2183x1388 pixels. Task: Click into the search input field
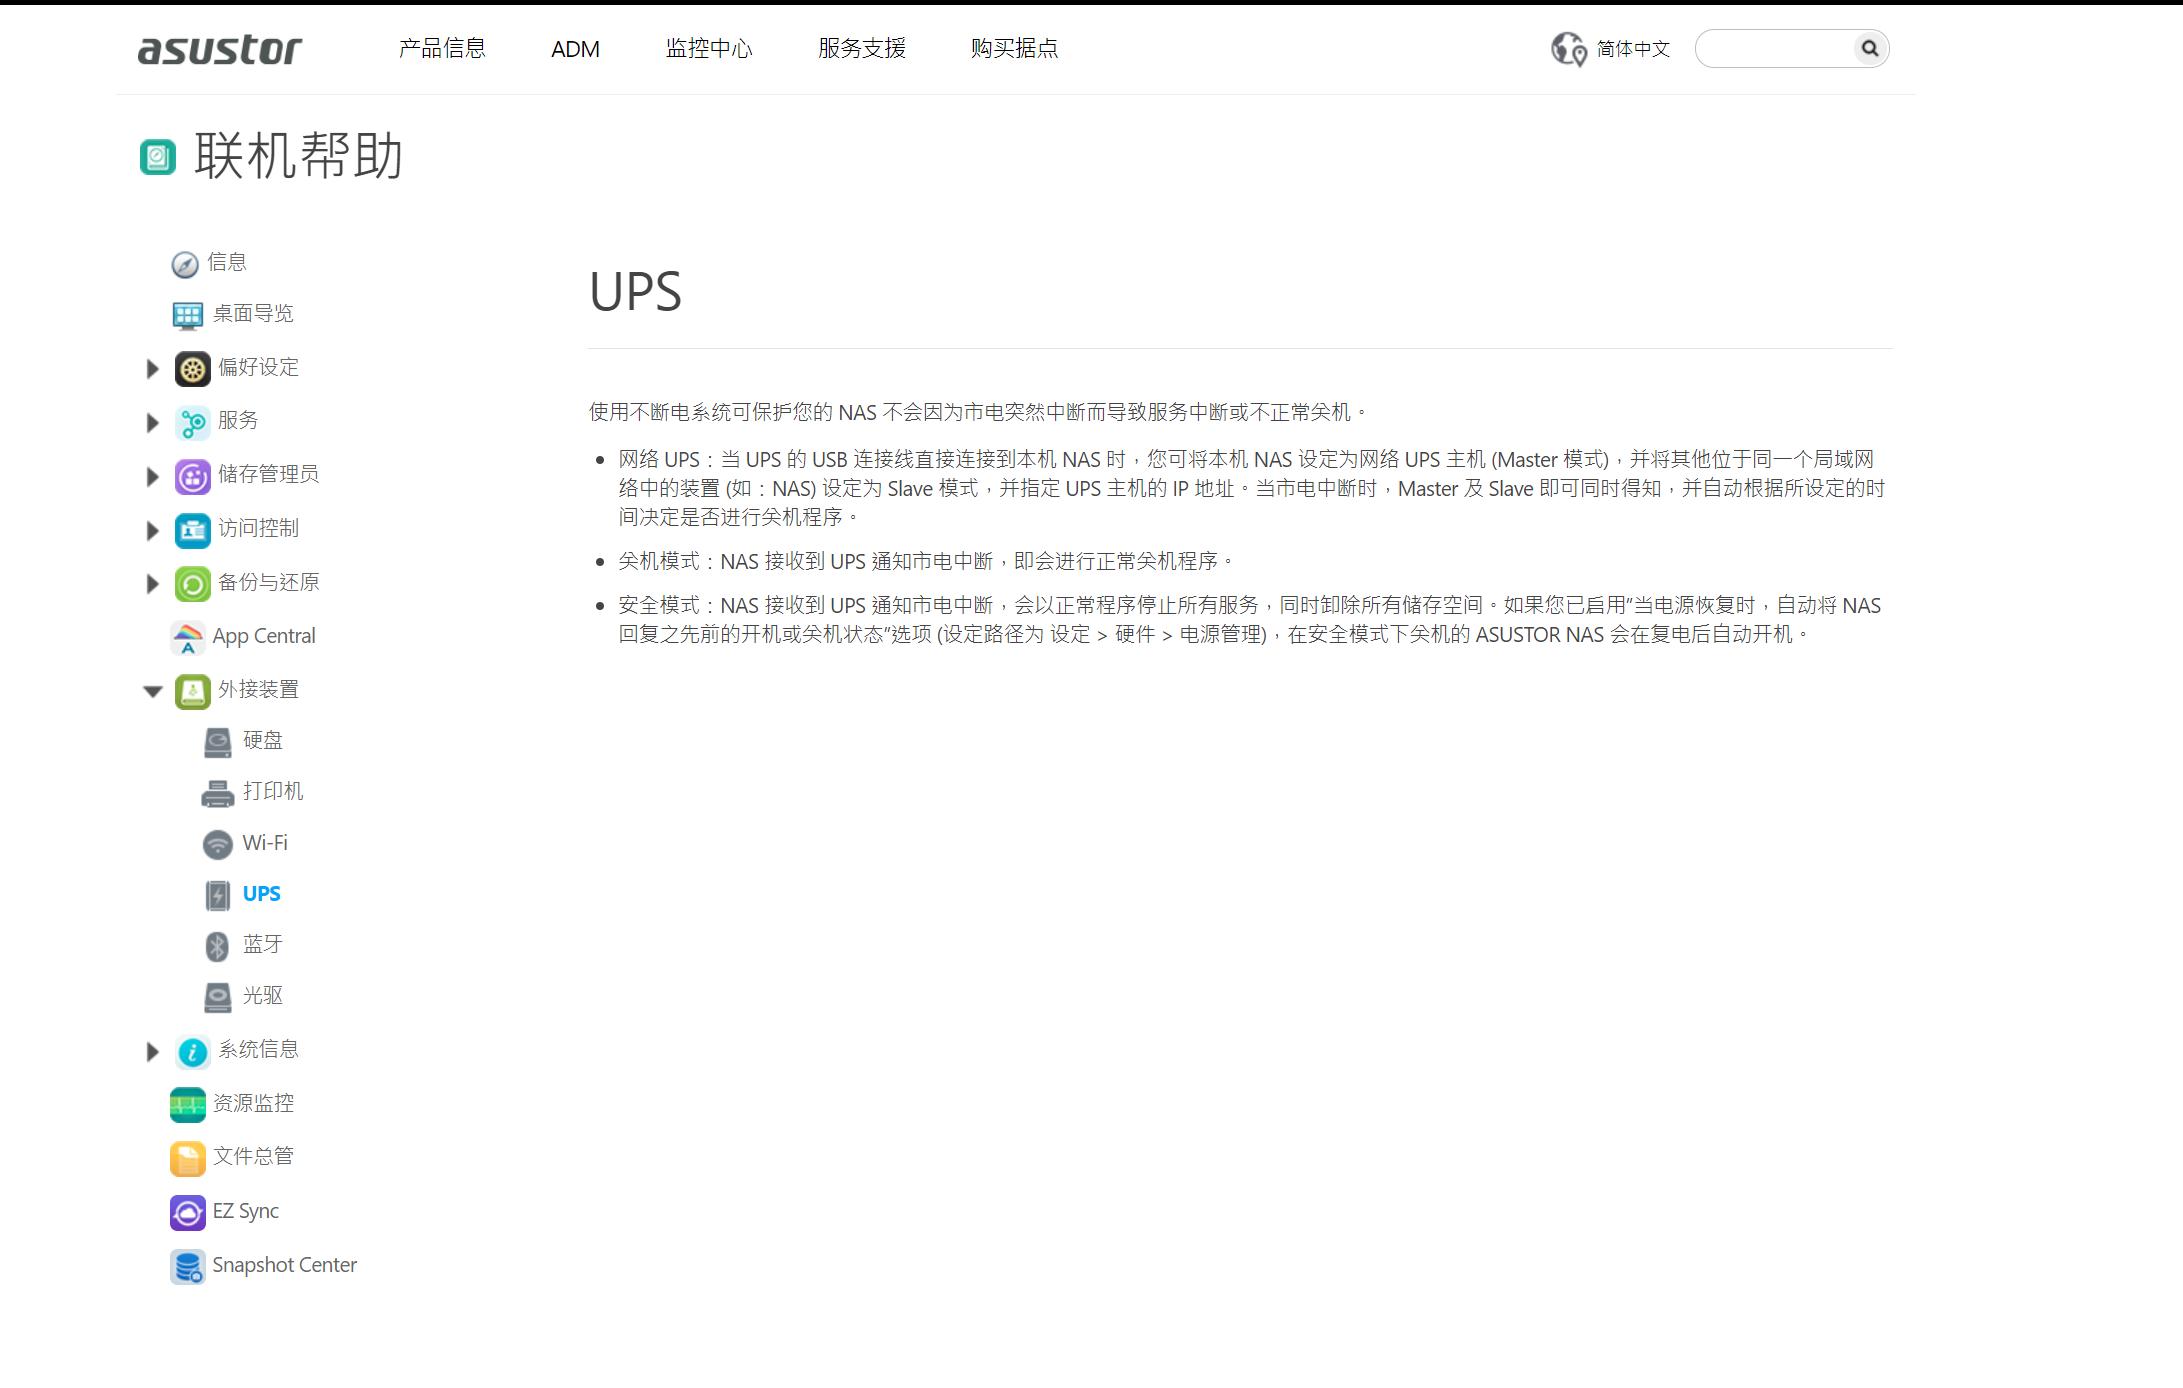click(x=1774, y=48)
